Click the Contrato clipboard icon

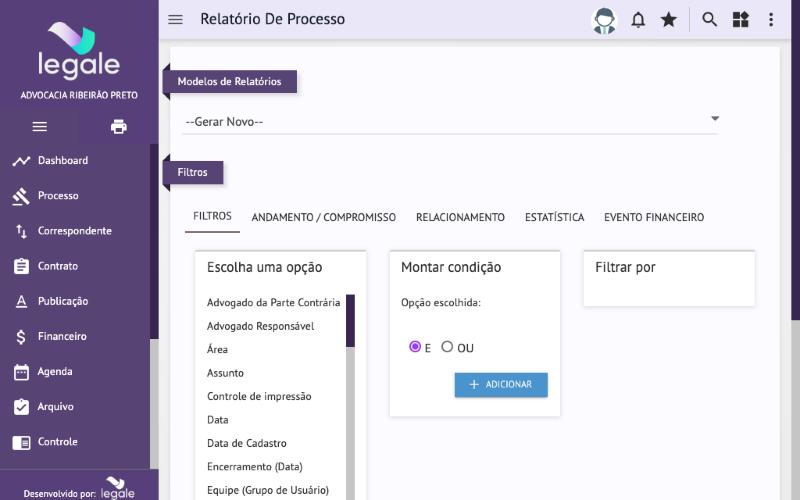[x=21, y=266]
